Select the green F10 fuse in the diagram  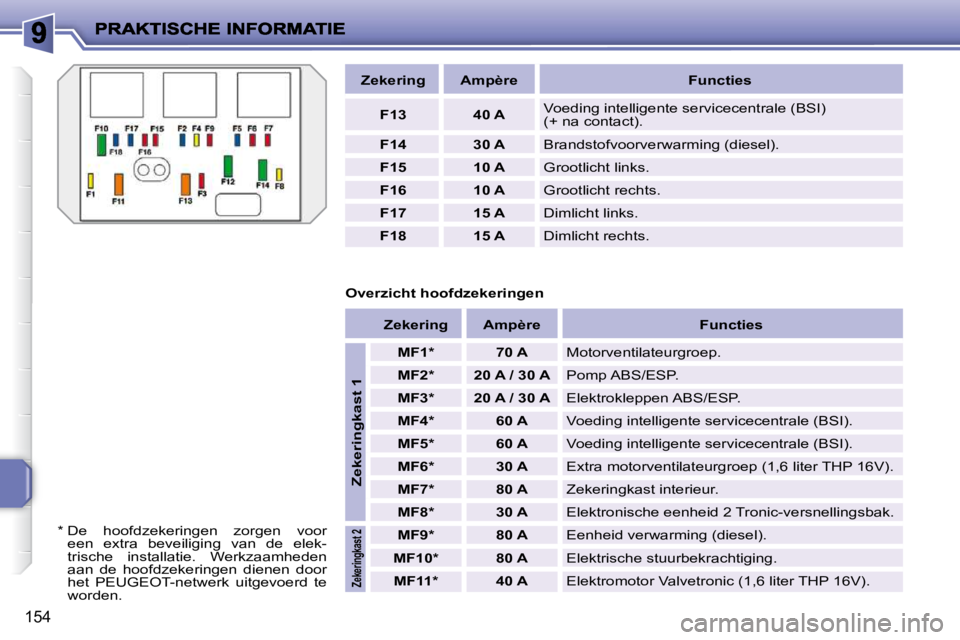pos(101,144)
